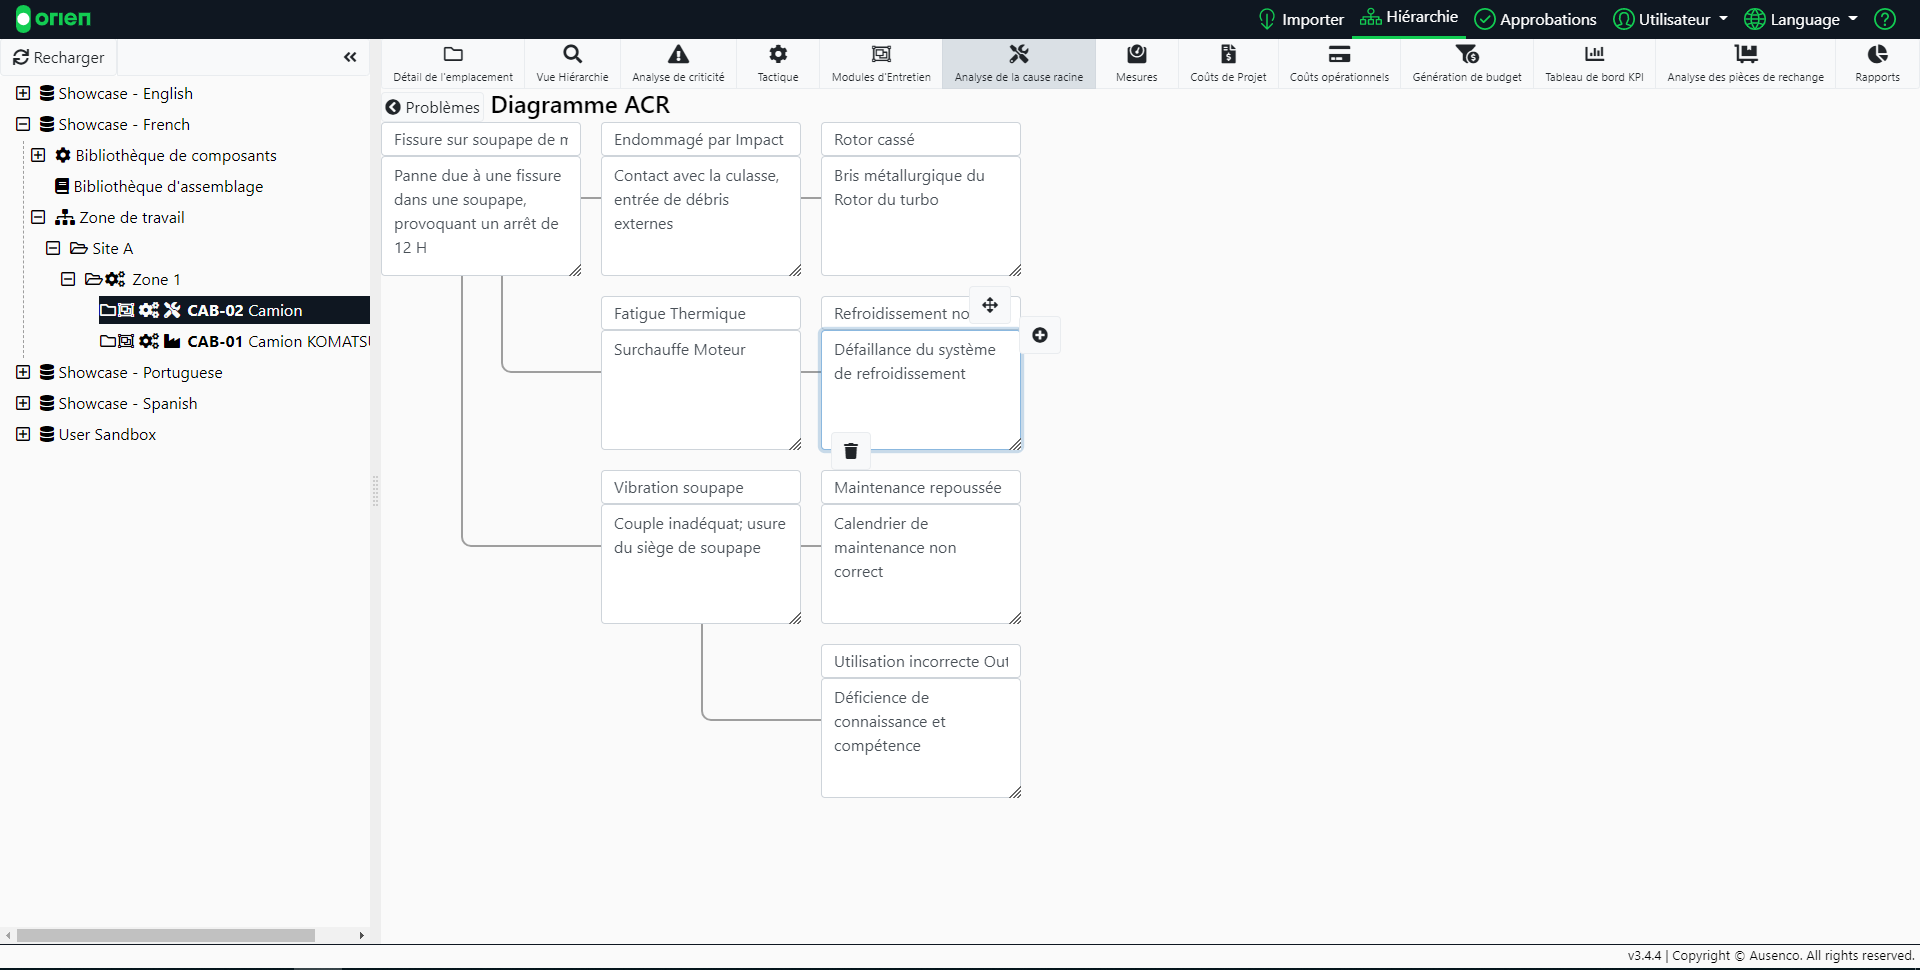Click the Défaillance du système de refroidissement text
Viewport: 1920px width, 970px height.
click(915, 361)
